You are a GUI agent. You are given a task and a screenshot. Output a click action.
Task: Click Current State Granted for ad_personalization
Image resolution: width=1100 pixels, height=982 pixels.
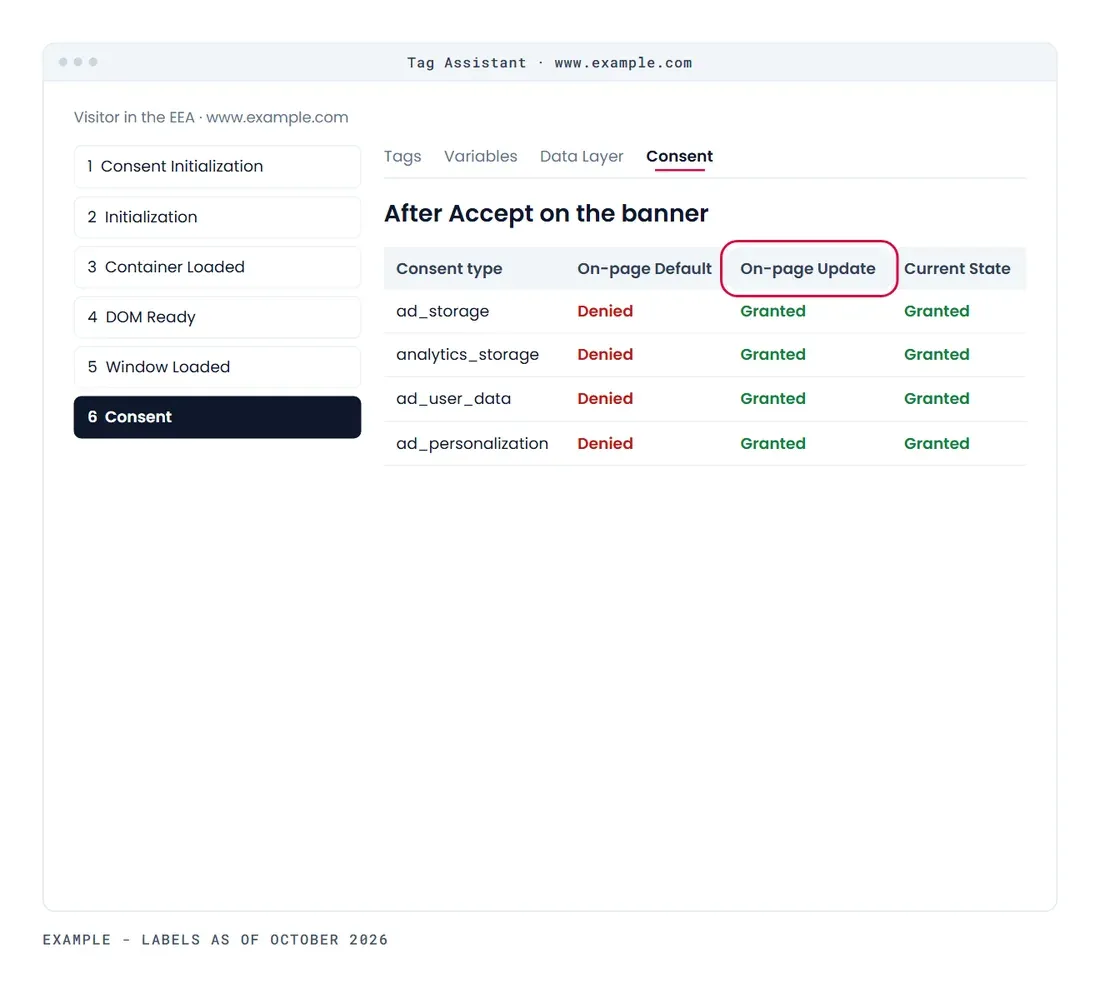coord(937,443)
